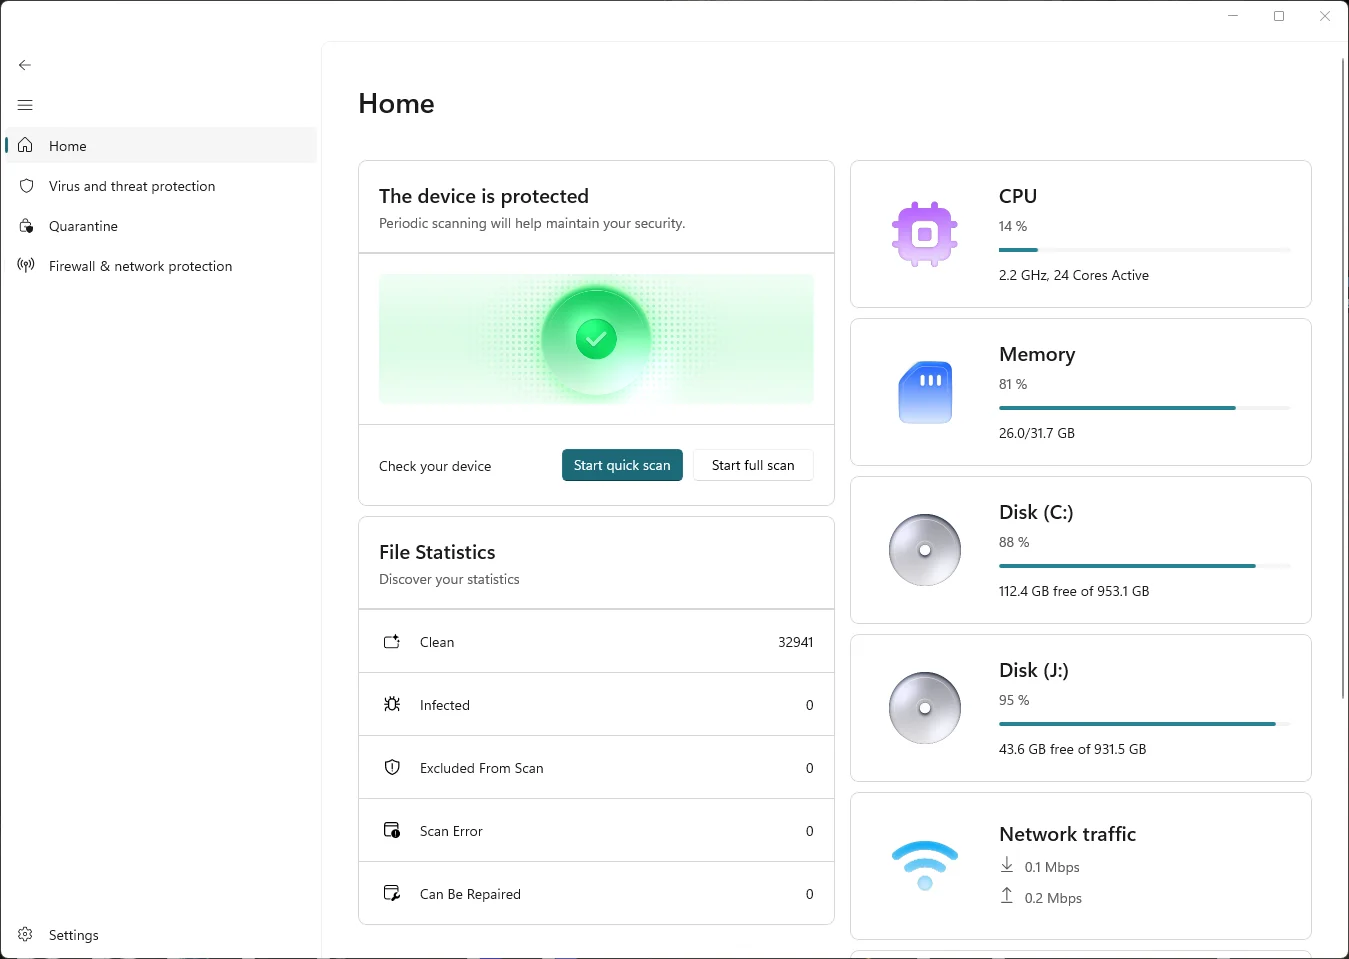Click the Settings gear icon

point(26,934)
